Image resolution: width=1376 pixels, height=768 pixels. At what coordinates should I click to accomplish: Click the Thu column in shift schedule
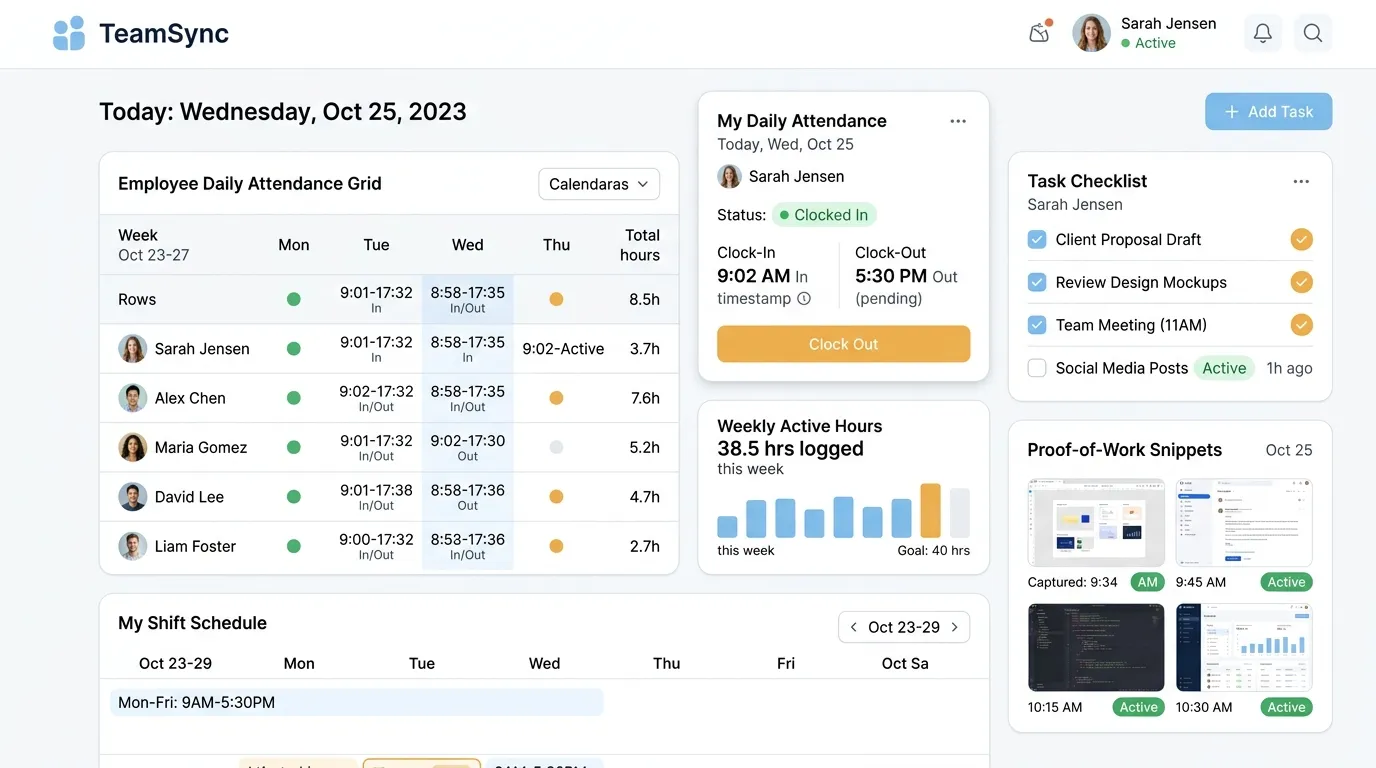(667, 663)
